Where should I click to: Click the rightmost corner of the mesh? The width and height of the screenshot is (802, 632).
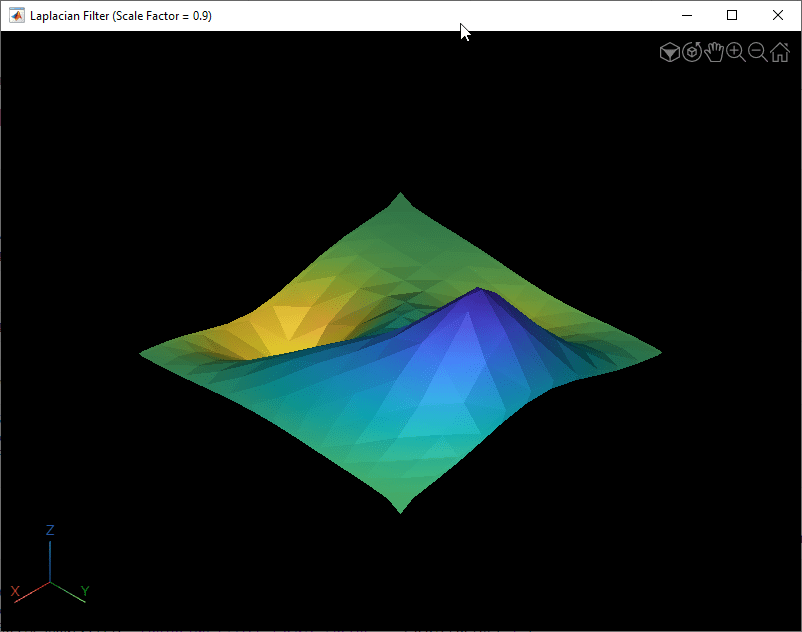[658, 352]
